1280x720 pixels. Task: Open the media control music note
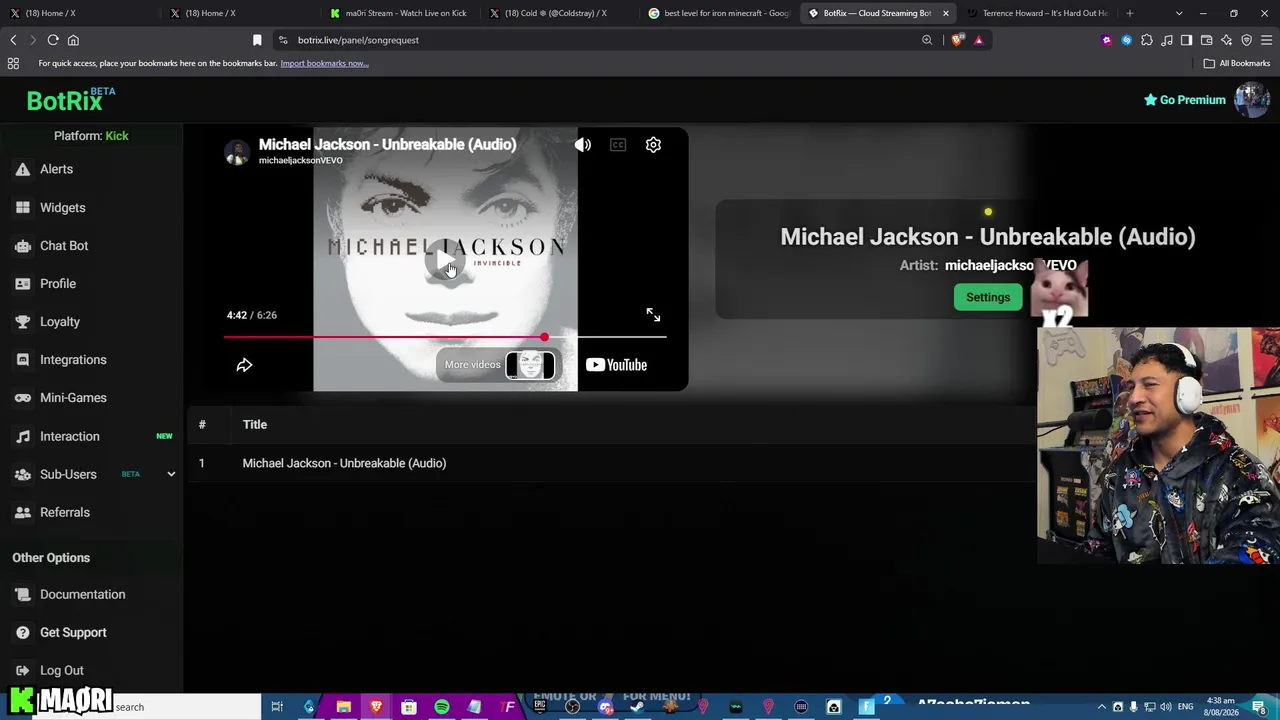click(1167, 40)
